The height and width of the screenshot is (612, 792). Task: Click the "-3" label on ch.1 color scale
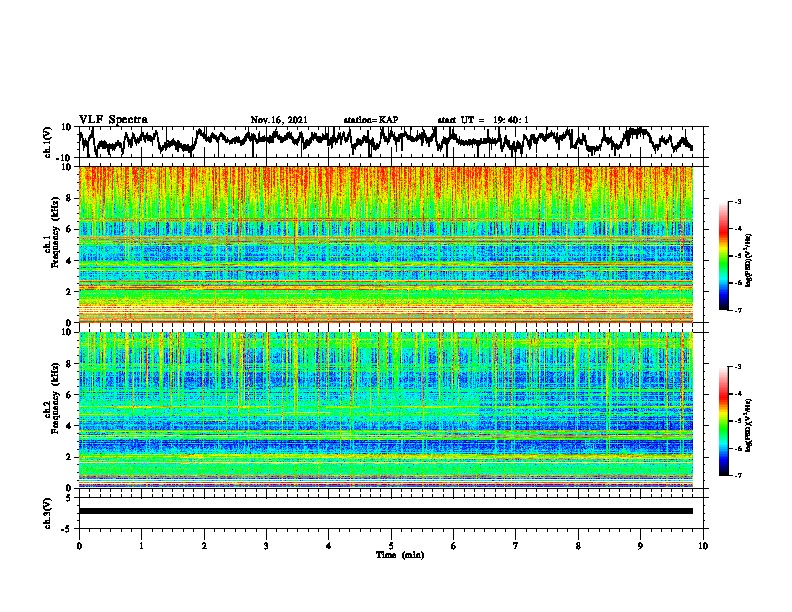pos(738,201)
